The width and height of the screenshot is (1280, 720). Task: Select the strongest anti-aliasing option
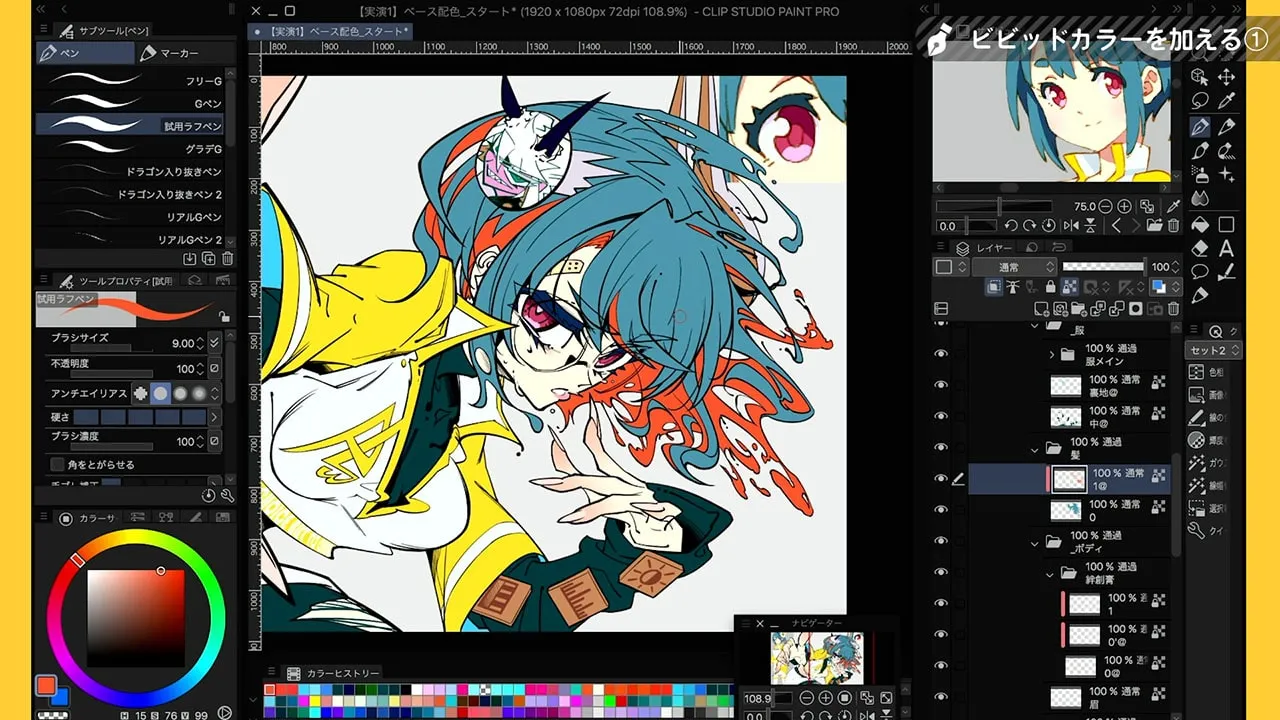199,393
